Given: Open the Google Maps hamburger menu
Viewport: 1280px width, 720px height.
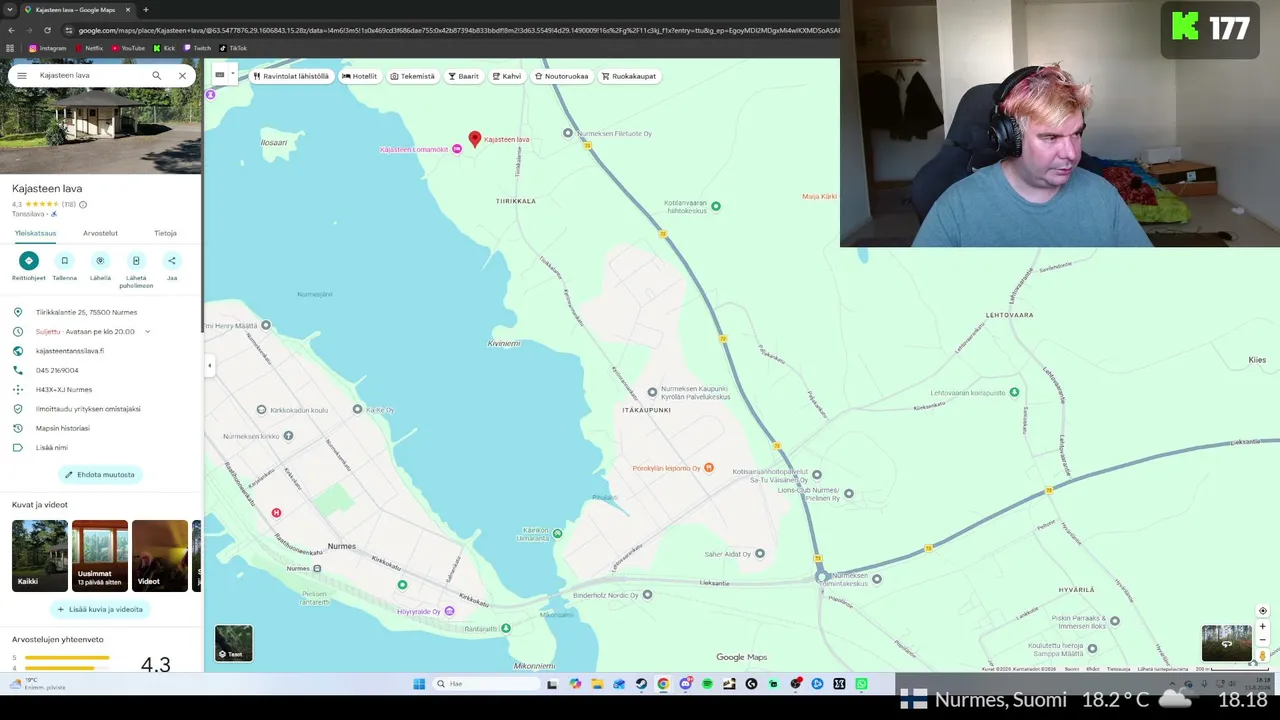Looking at the screenshot, I should 22,76.
